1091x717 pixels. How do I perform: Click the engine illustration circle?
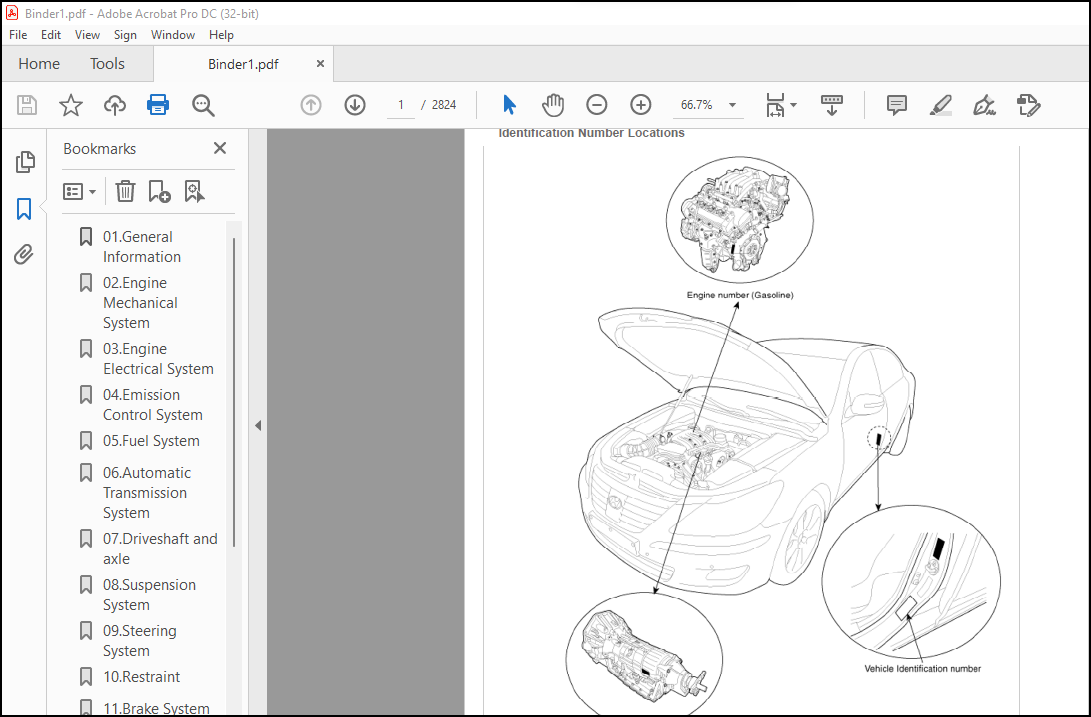pos(740,219)
